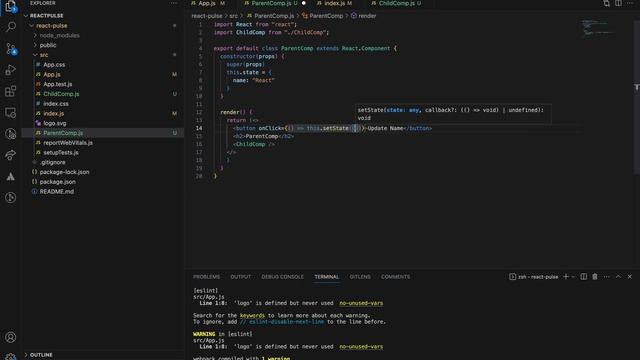
Task: Click react-pulse breadcrumb segment
Action: tap(207, 16)
